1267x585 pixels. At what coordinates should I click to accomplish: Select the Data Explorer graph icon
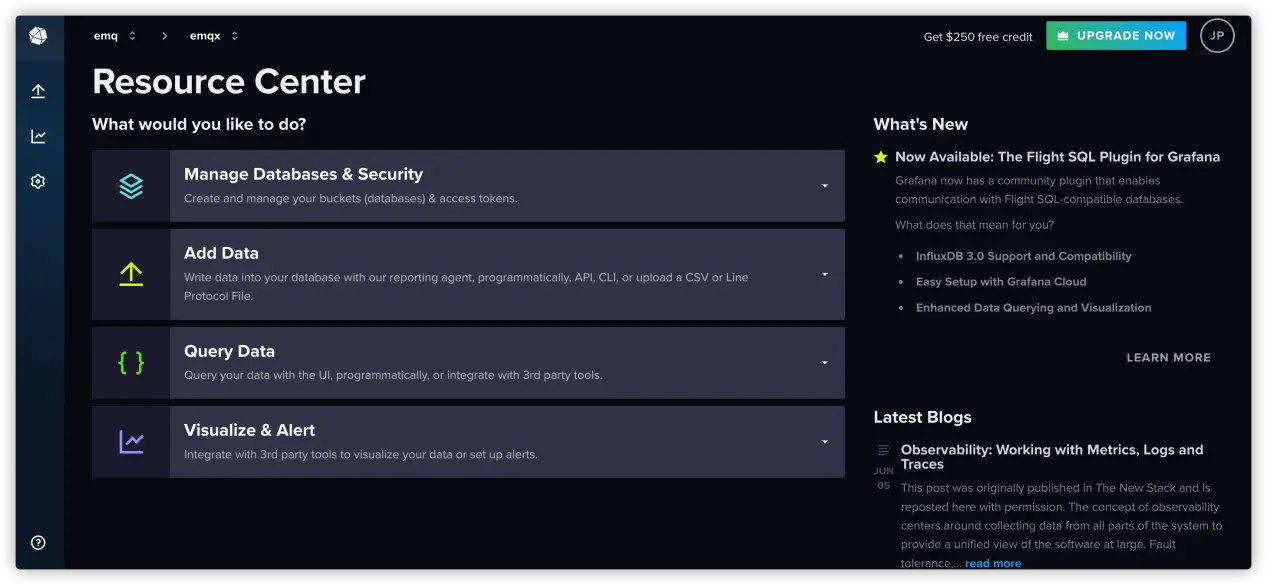38,135
